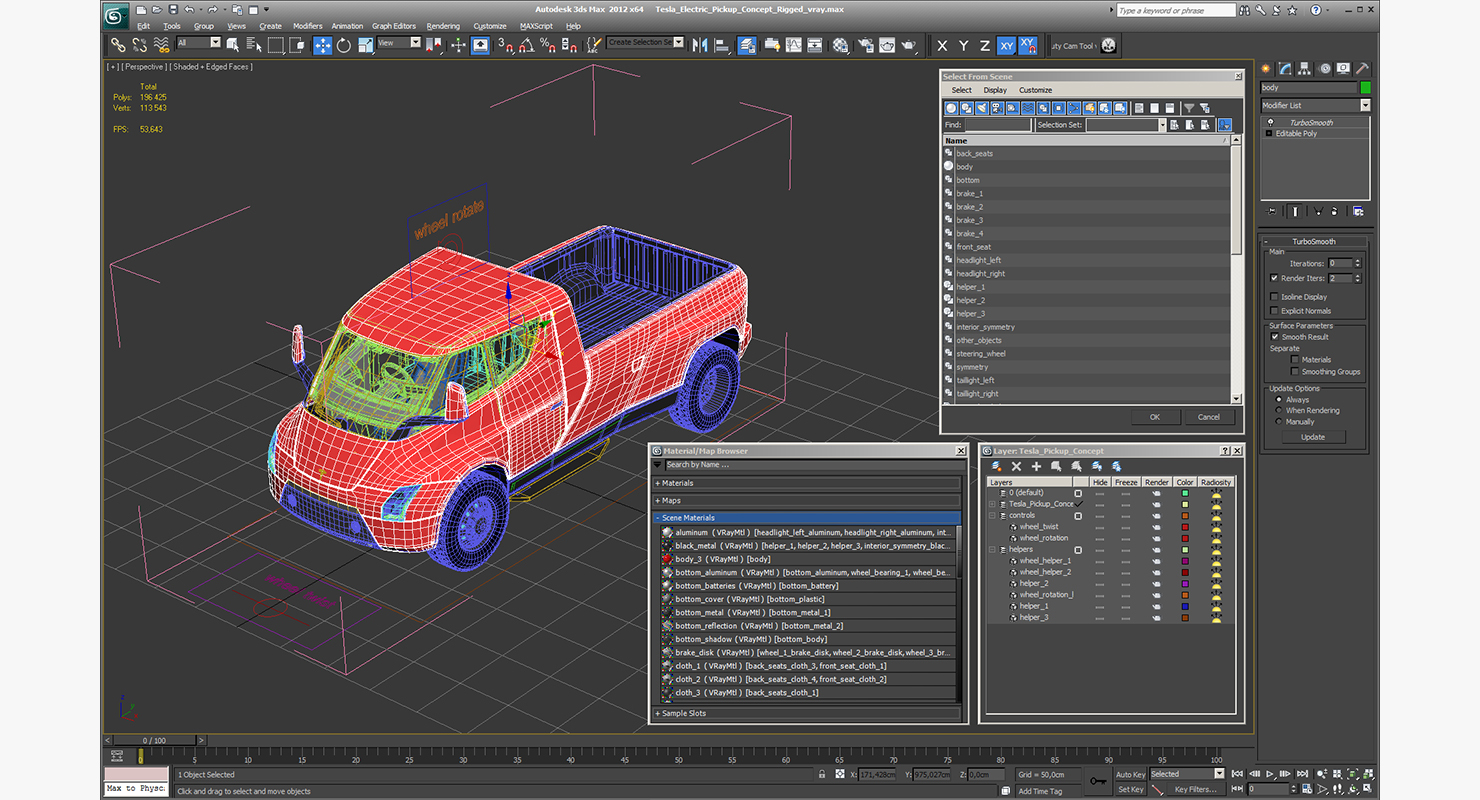1480x800 pixels.
Task: Restrict transform to Z axis
Action: (984, 45)
